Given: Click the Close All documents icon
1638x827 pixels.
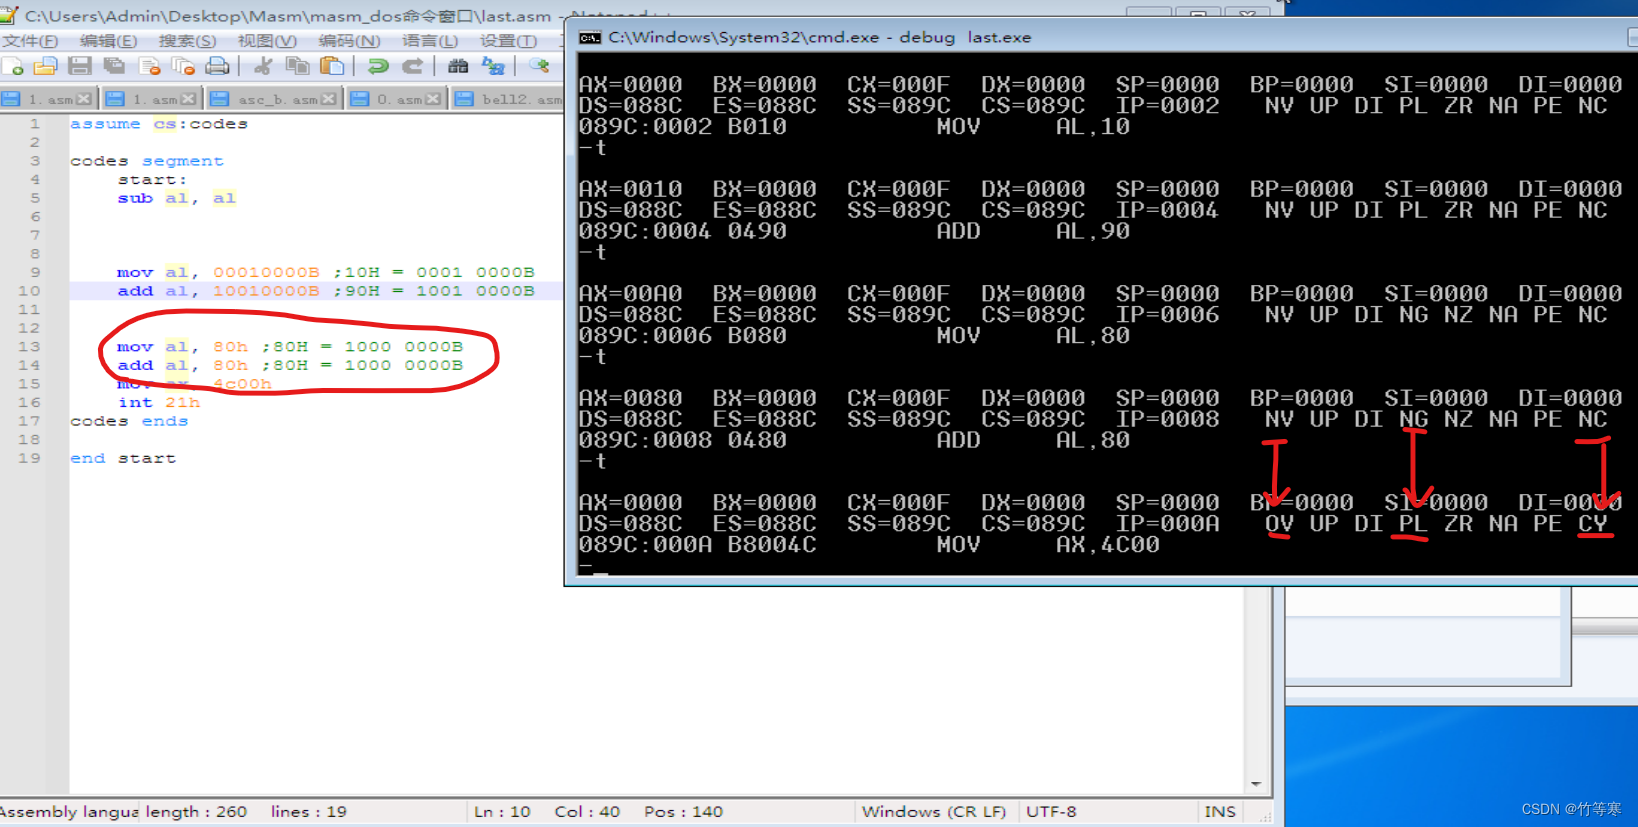Looking at the screenshot, I should coord(183,67).
